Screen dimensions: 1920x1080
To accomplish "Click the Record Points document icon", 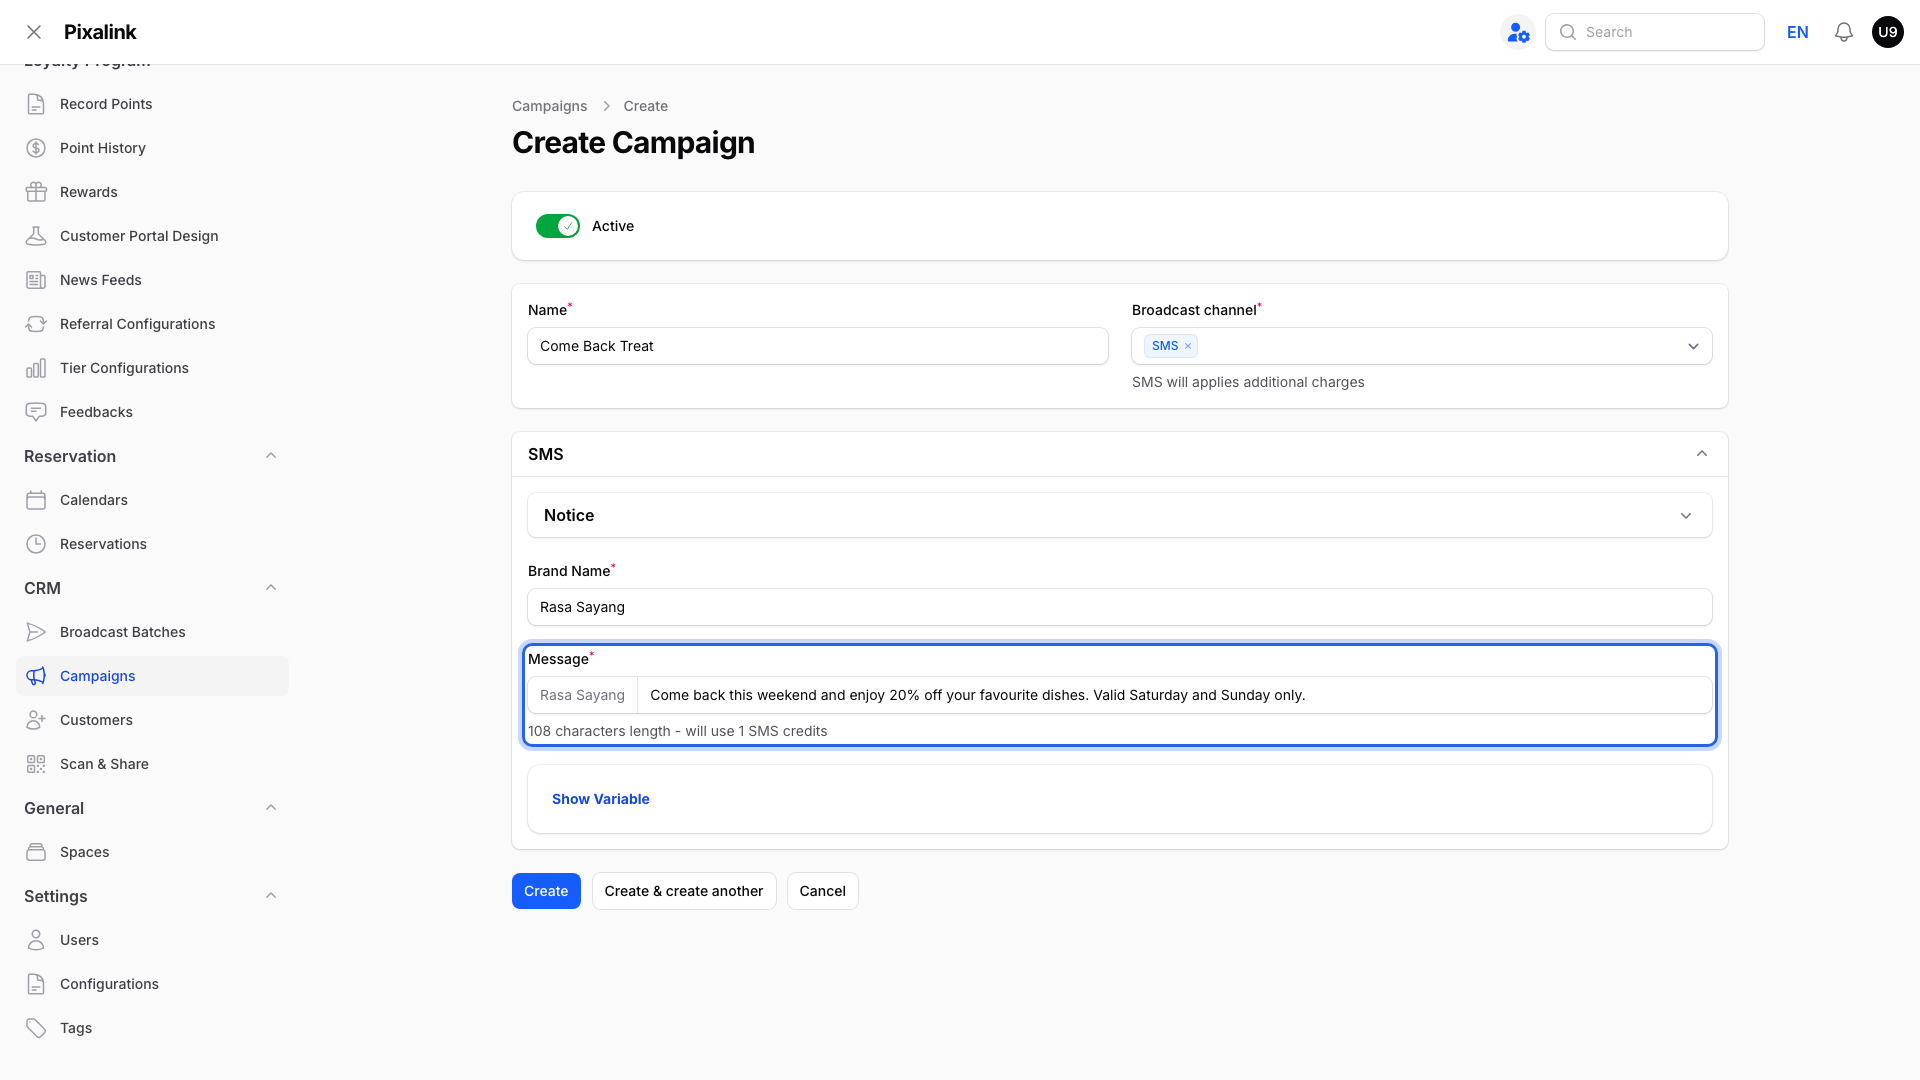I will click(x=36, y=104).
